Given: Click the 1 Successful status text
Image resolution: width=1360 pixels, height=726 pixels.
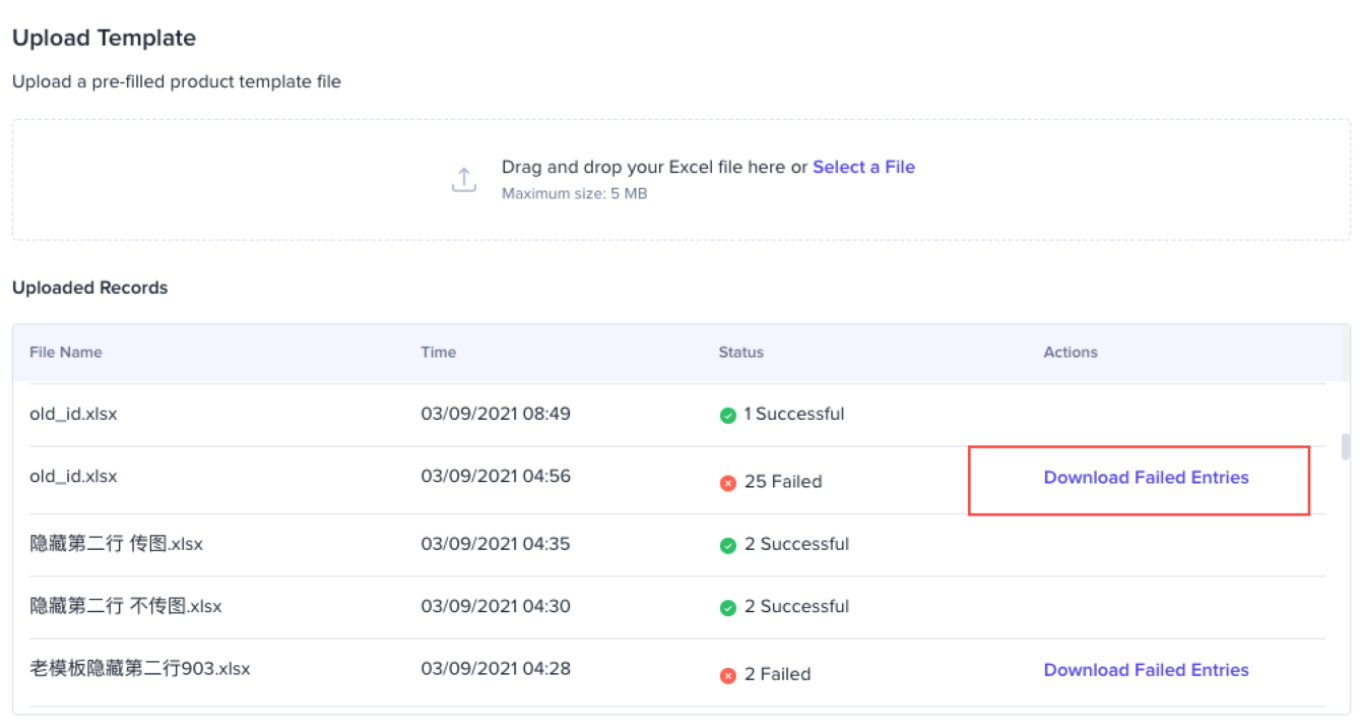Looking at the screenshot, I should pos(794,414).
